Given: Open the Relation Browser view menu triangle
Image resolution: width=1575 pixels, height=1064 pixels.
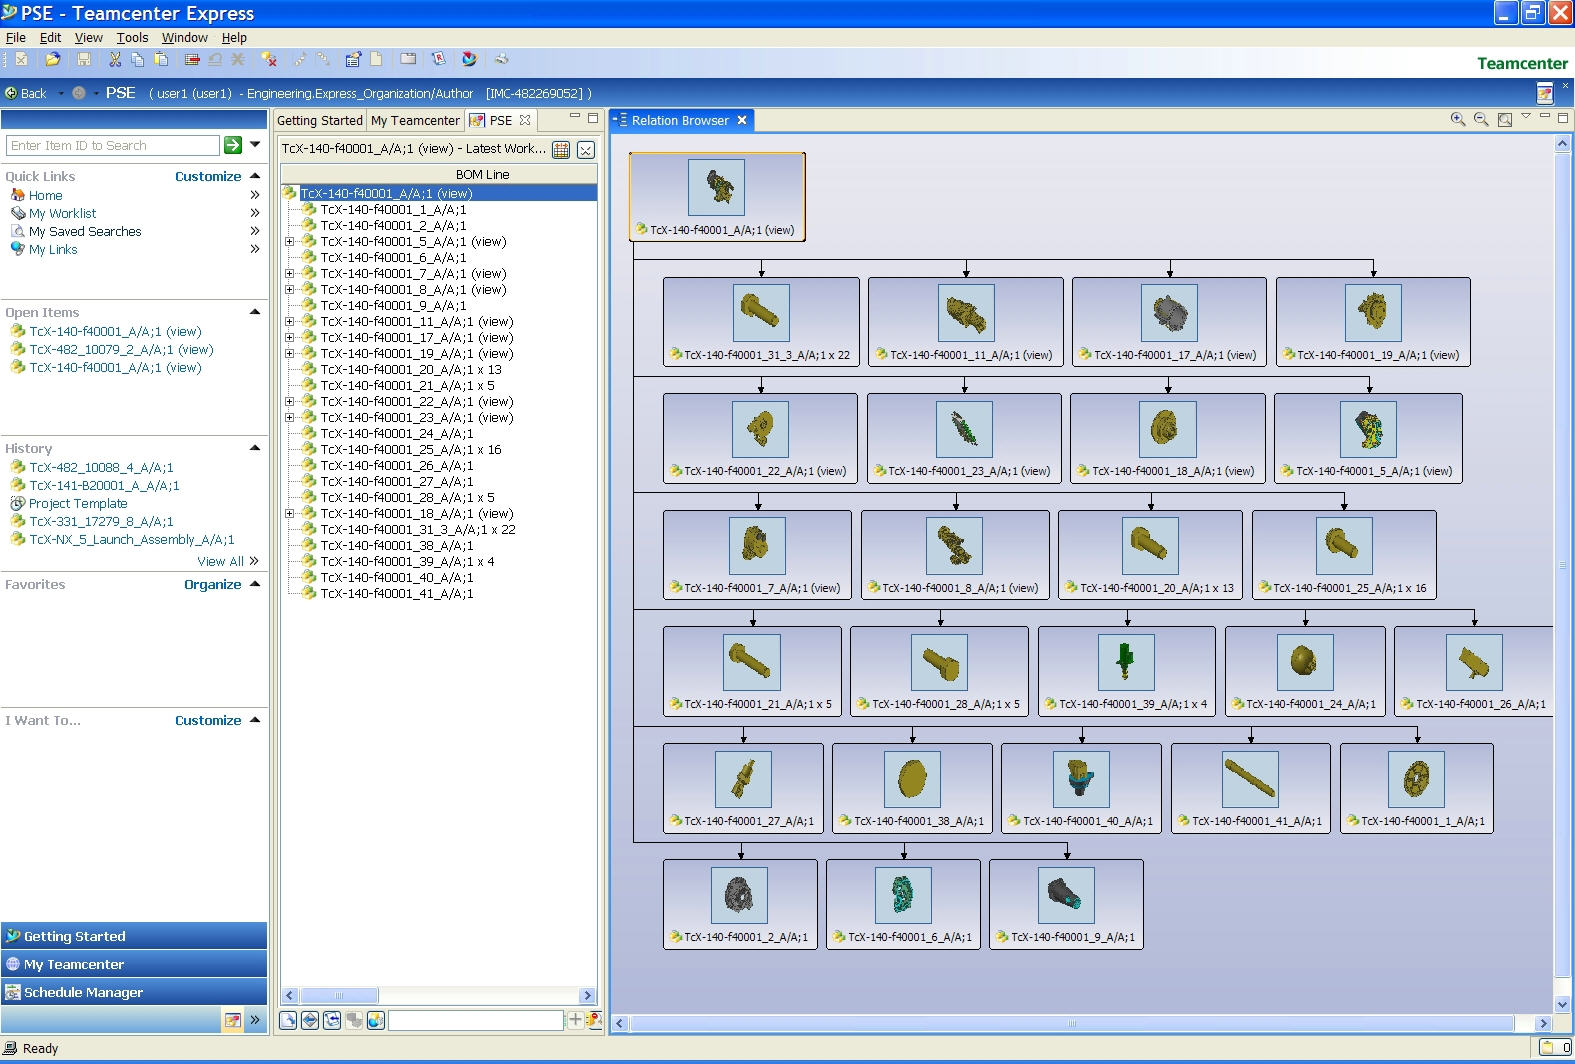Looking at the screenshot, I should pyautogui.click(x=1526, y=117).
